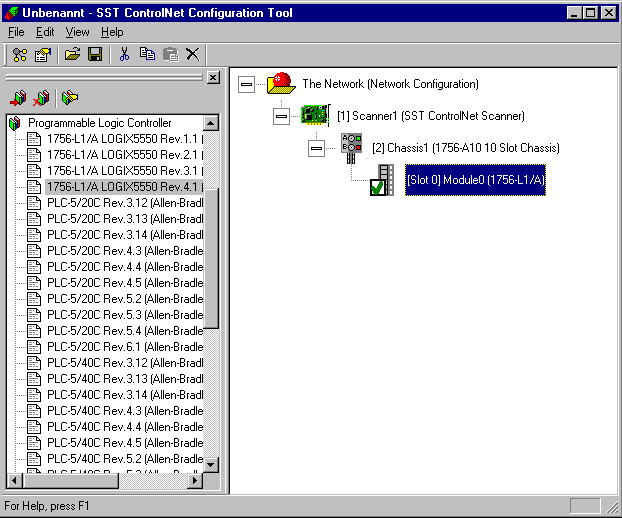Viewport: 622px width, 518px height.
Task: Open a file with the folder icon
Action: click(x=72, y=54)
